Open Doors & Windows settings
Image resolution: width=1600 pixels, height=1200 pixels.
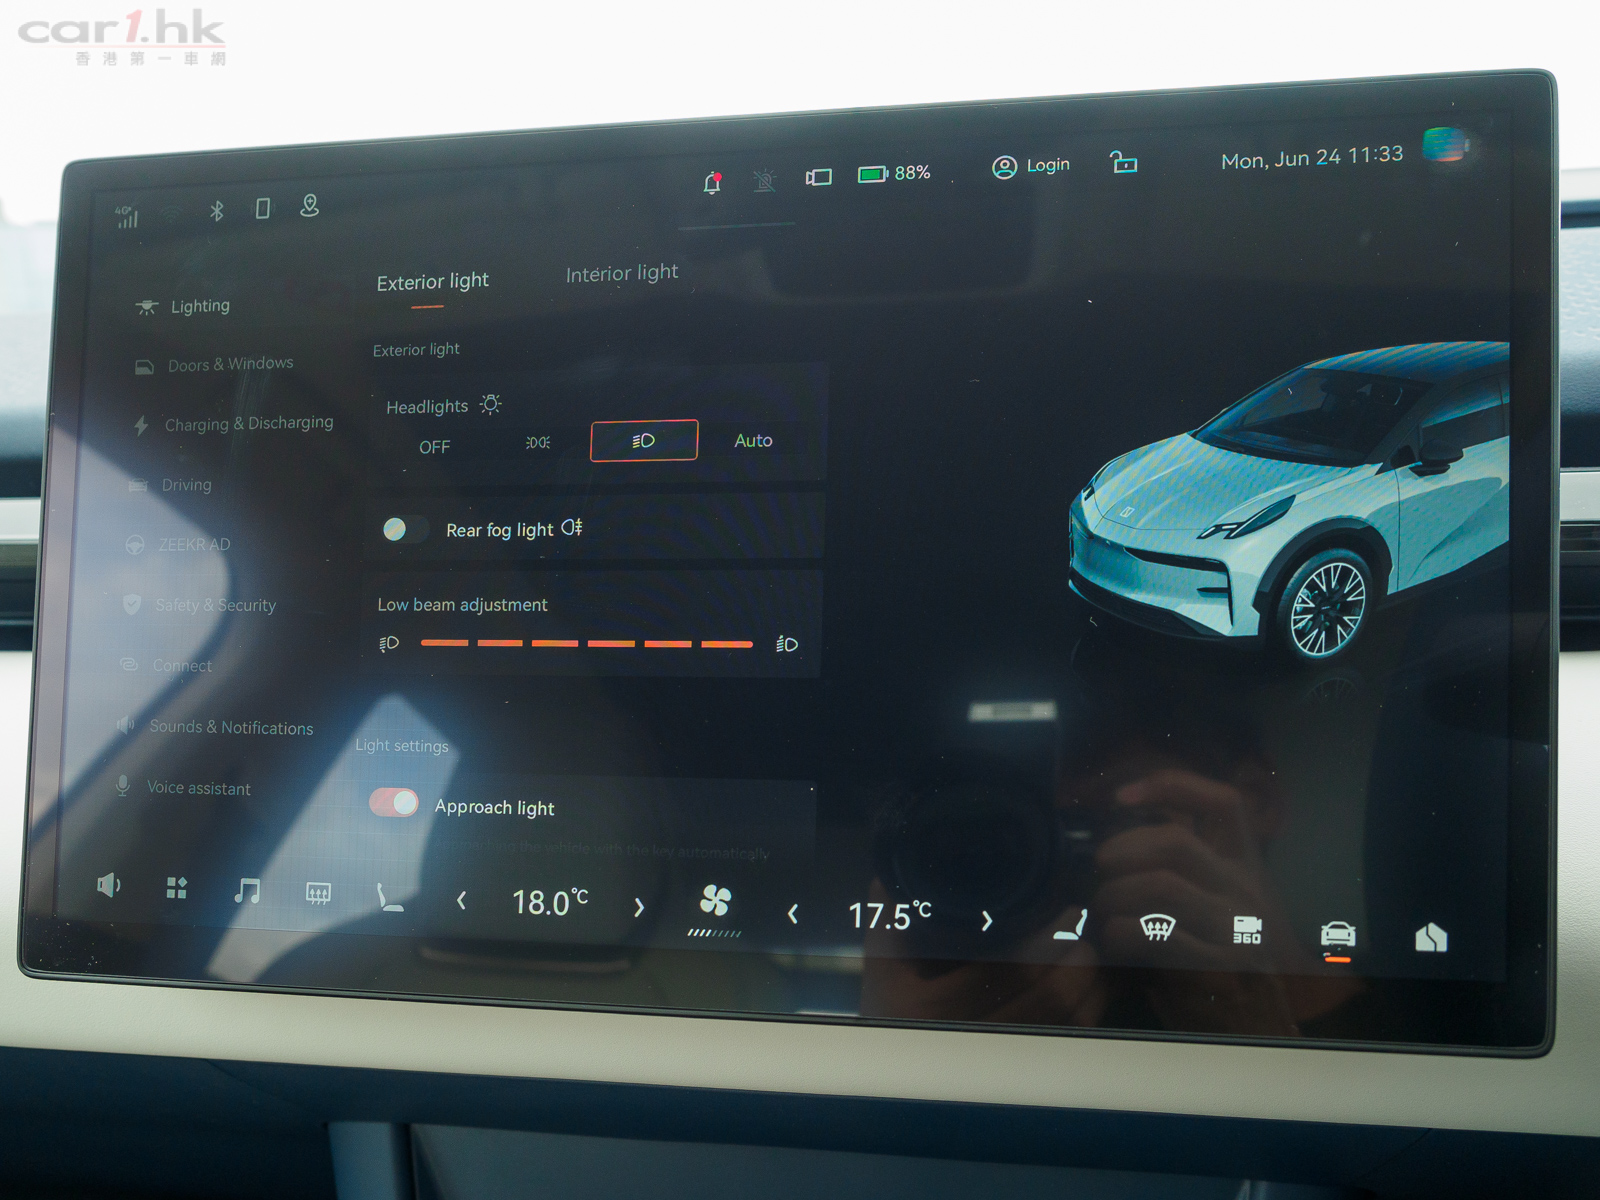230,364
